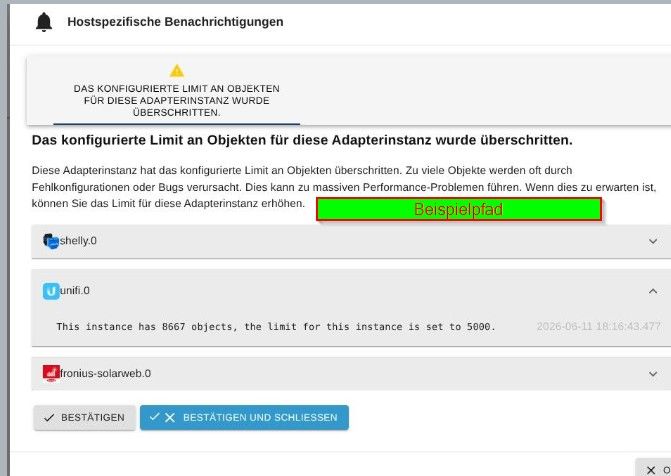Click the Bestätigen button
The height and width of the screenshot is (476, 671).
pos(84,417)
